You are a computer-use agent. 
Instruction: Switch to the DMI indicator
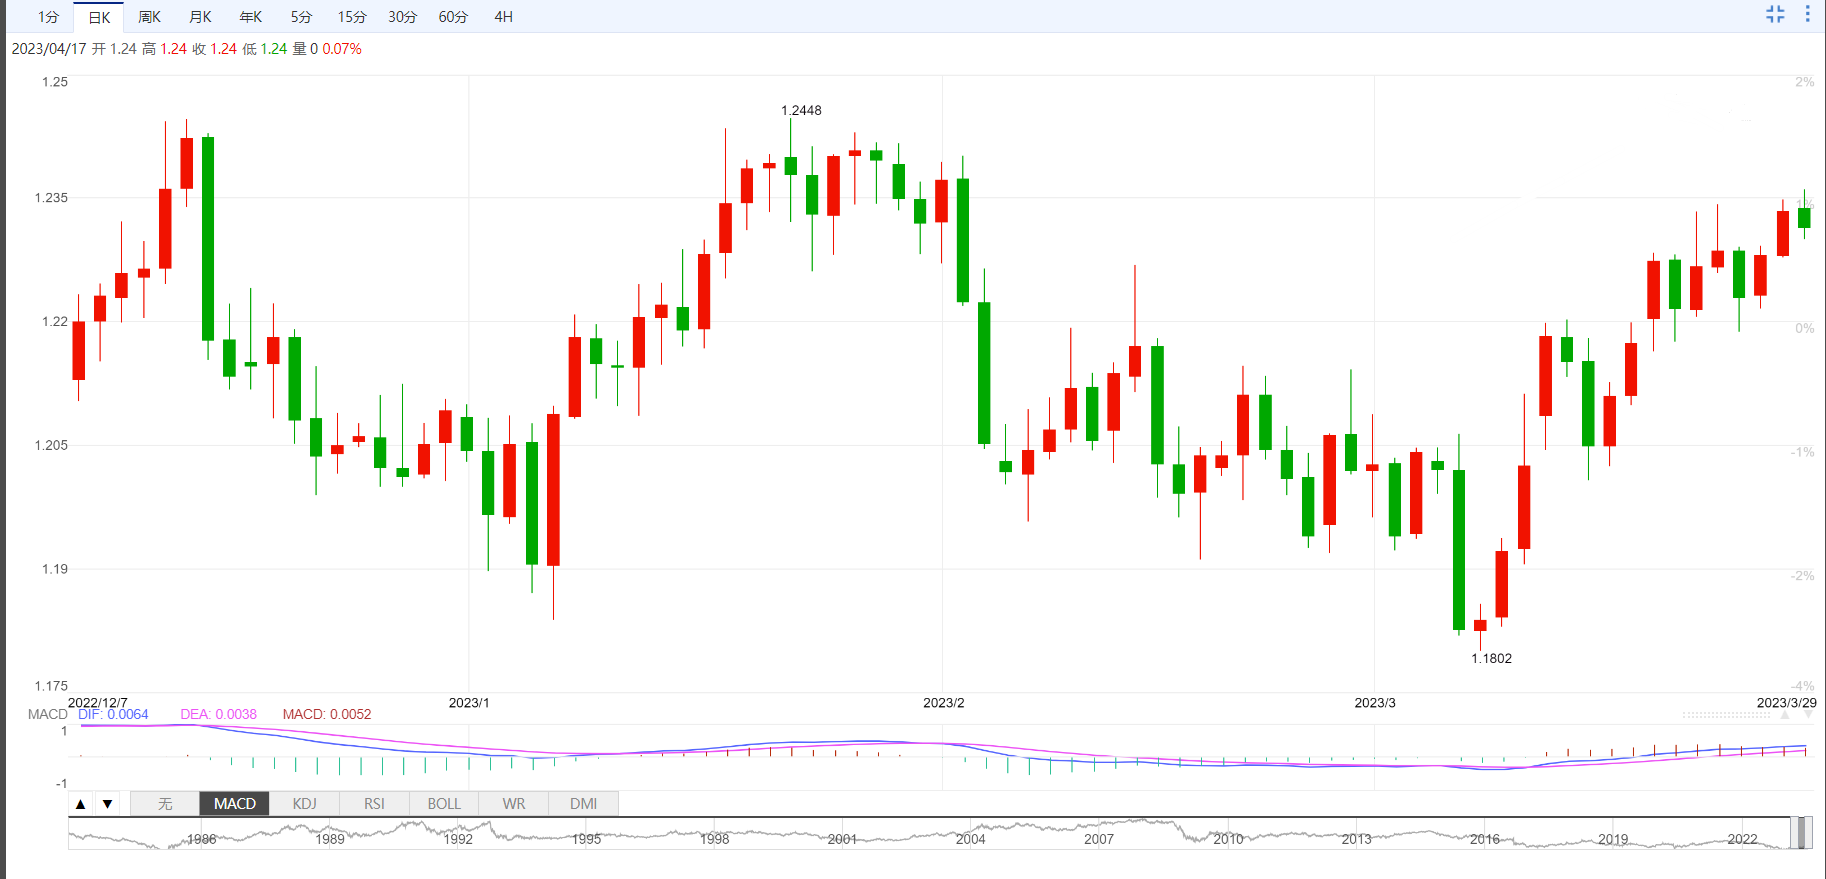pyautogui.click(x=583, y=804)
